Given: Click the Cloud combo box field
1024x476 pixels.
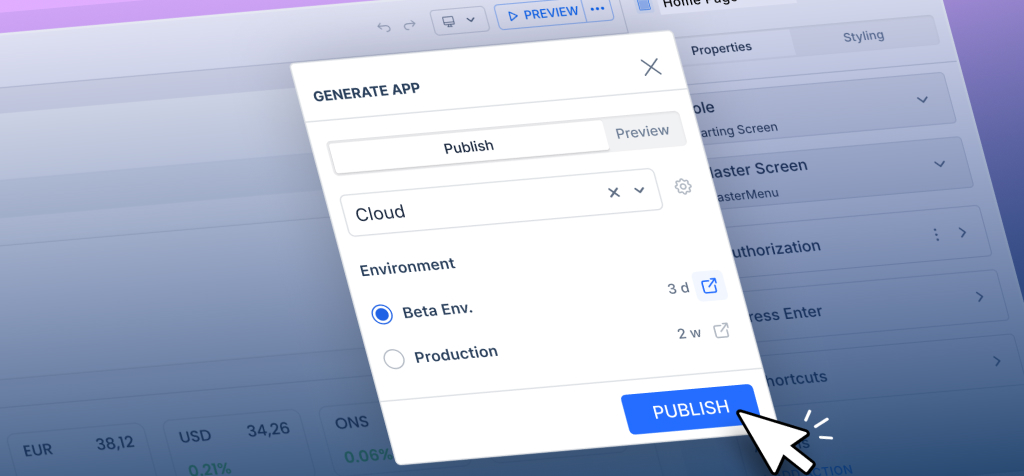Looking at the screenshot, I should pyautogui.click(x=502, y=203).
